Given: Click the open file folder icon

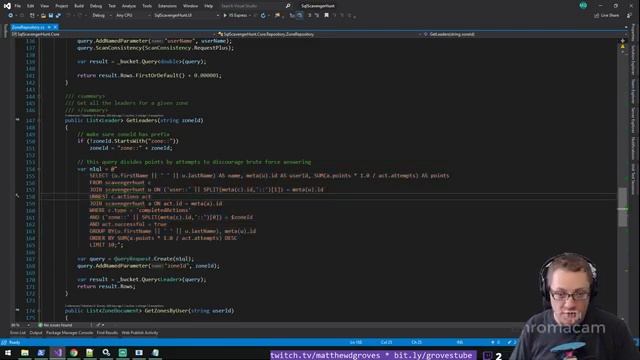Looking at the screenshot, I should (x=43, y=16).
